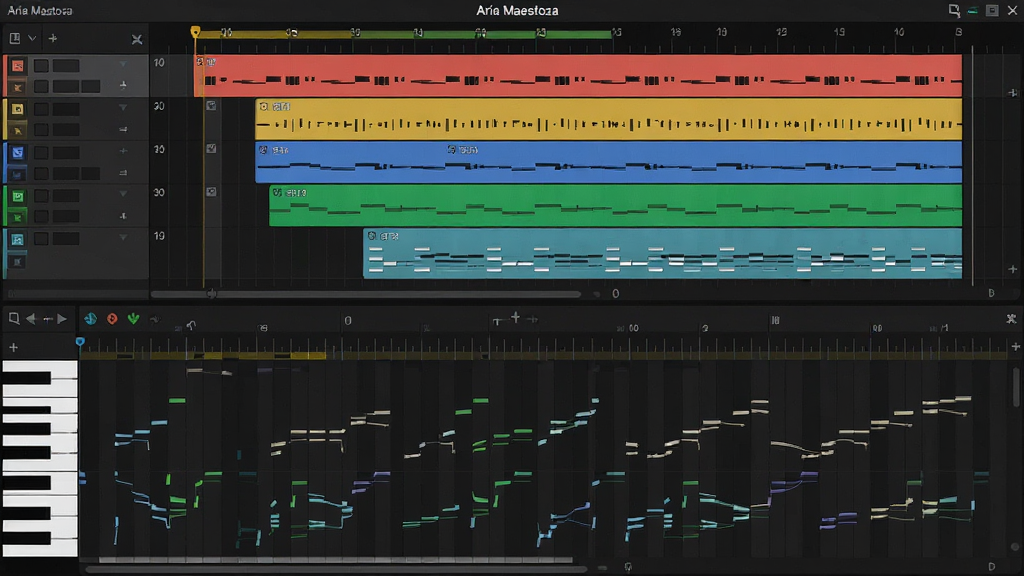Expand the yellow track's triangle dropdown

pos(123,107)
